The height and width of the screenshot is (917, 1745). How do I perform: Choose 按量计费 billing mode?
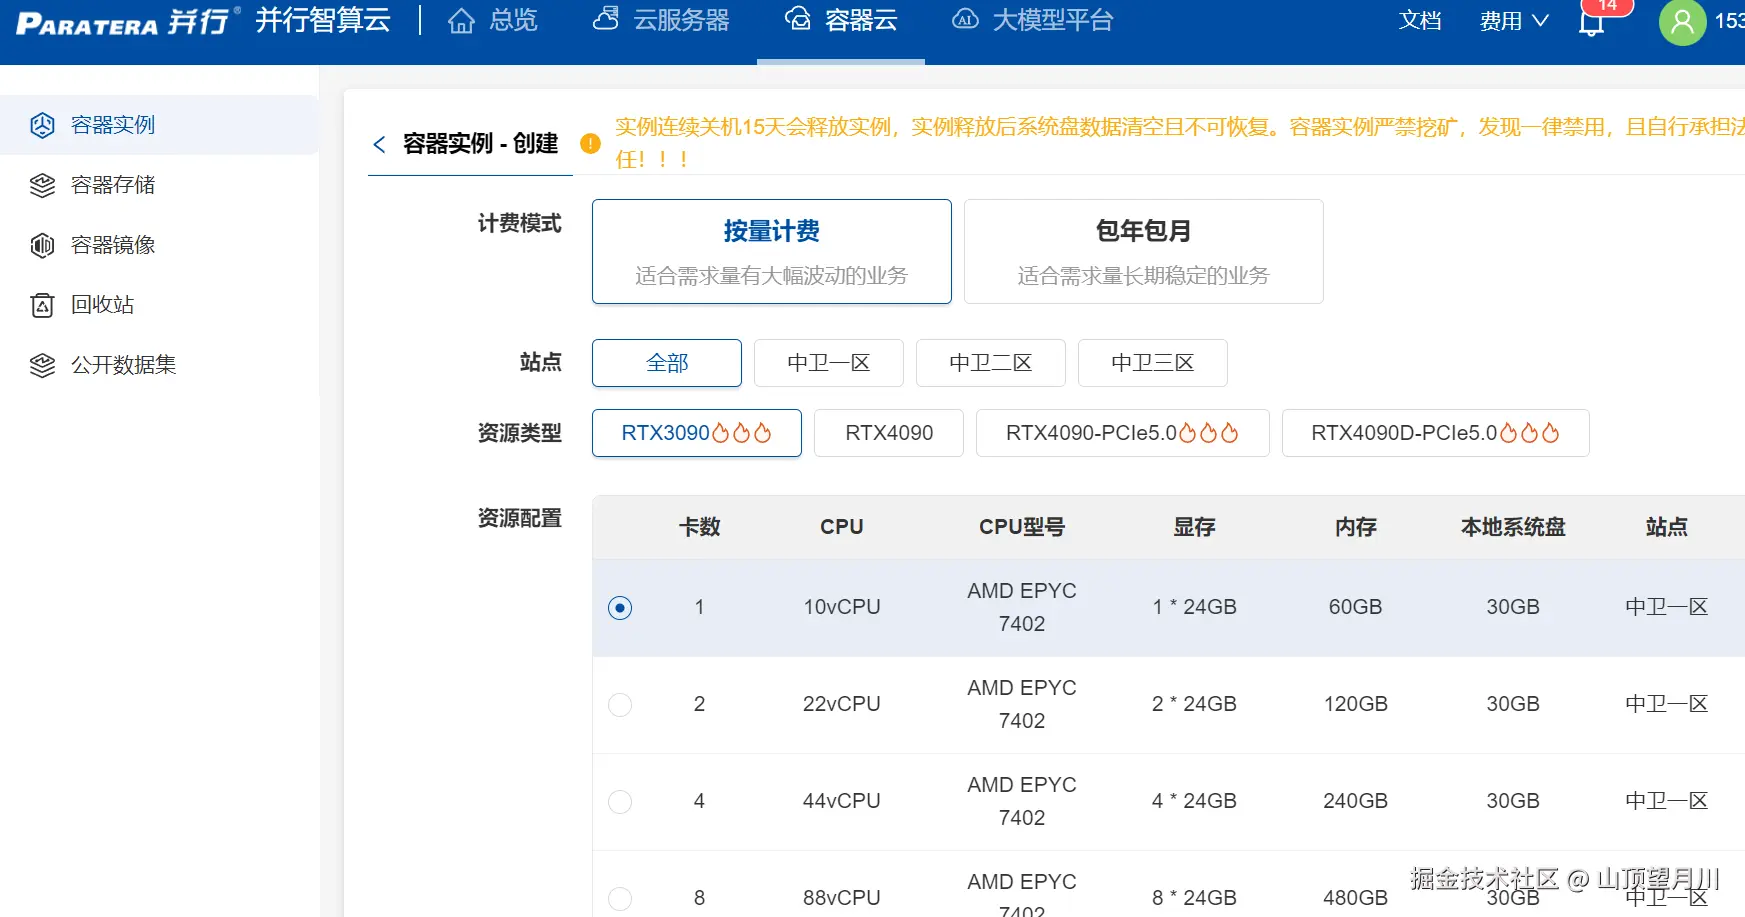click(x=772, y=251)
